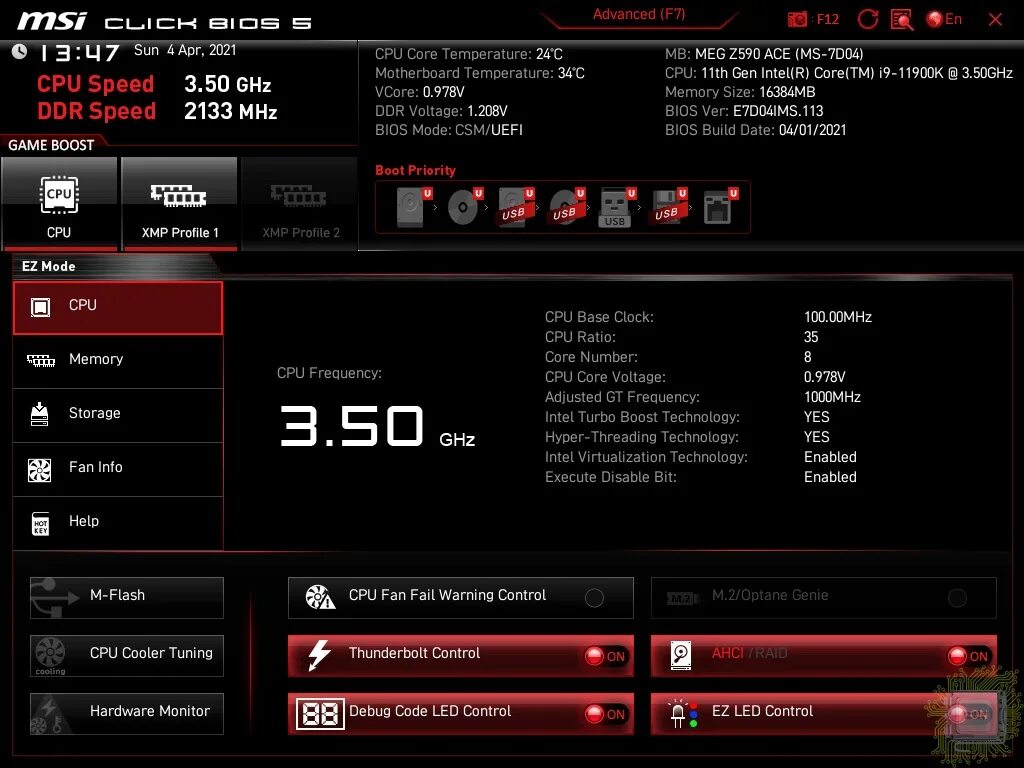This screenshot has height=768, width=1024.
Task: Click the reset/refresh circular arrow icon
Action: 867,20
